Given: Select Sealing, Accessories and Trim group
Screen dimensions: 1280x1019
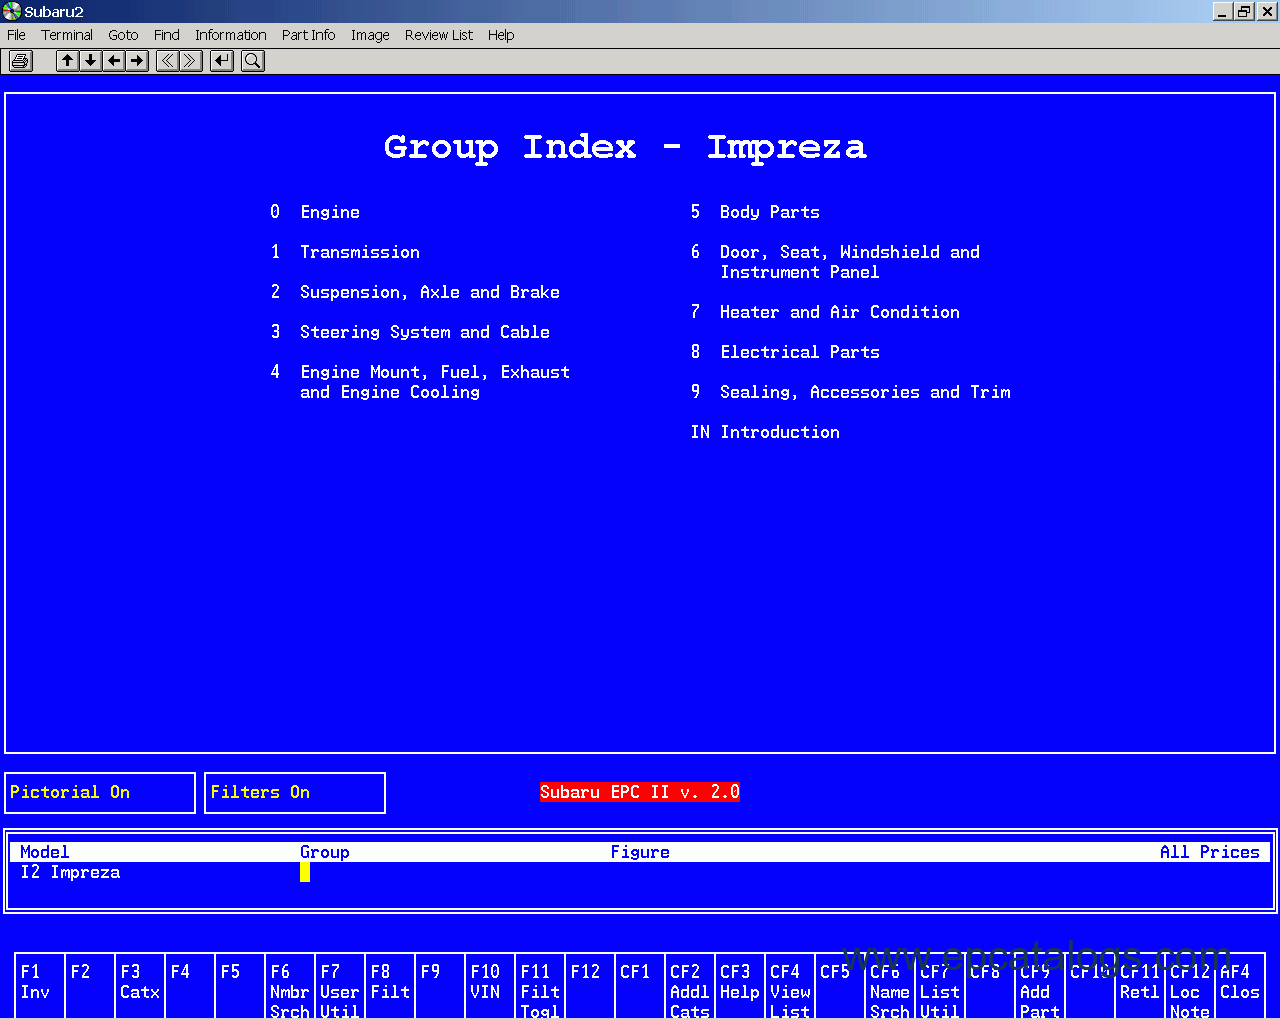Looking at the screenshot, I should [x=850, y=392].
